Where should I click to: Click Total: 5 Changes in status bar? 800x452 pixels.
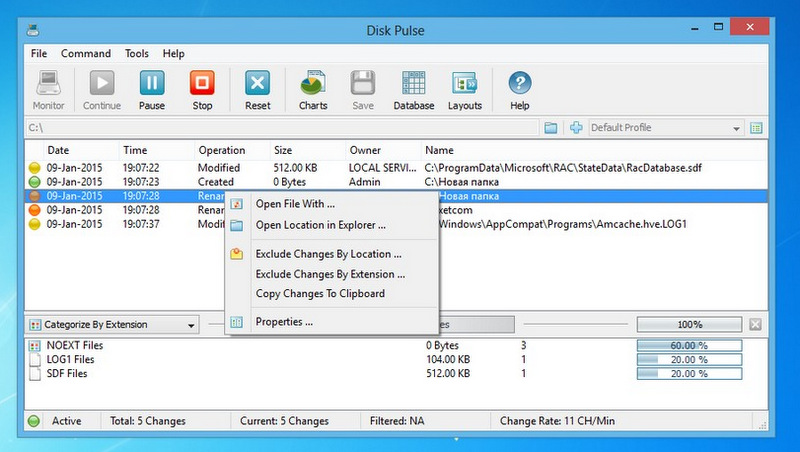(148, 421)
